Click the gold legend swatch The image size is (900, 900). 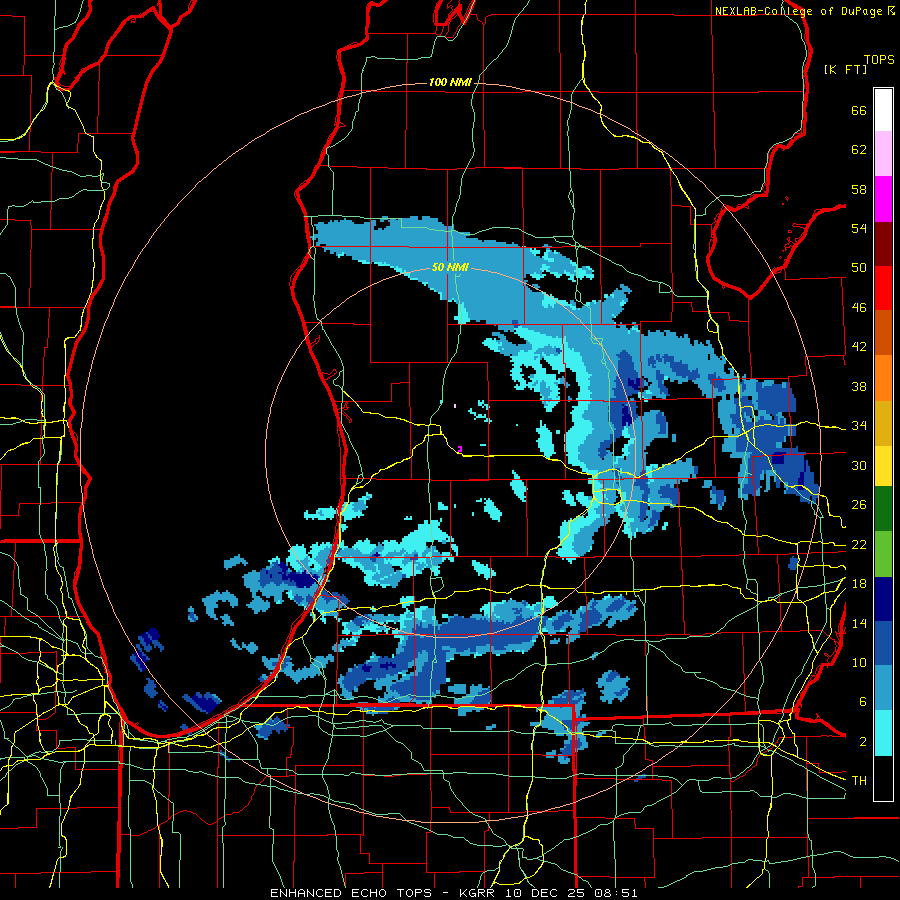[x=883, y=423]
